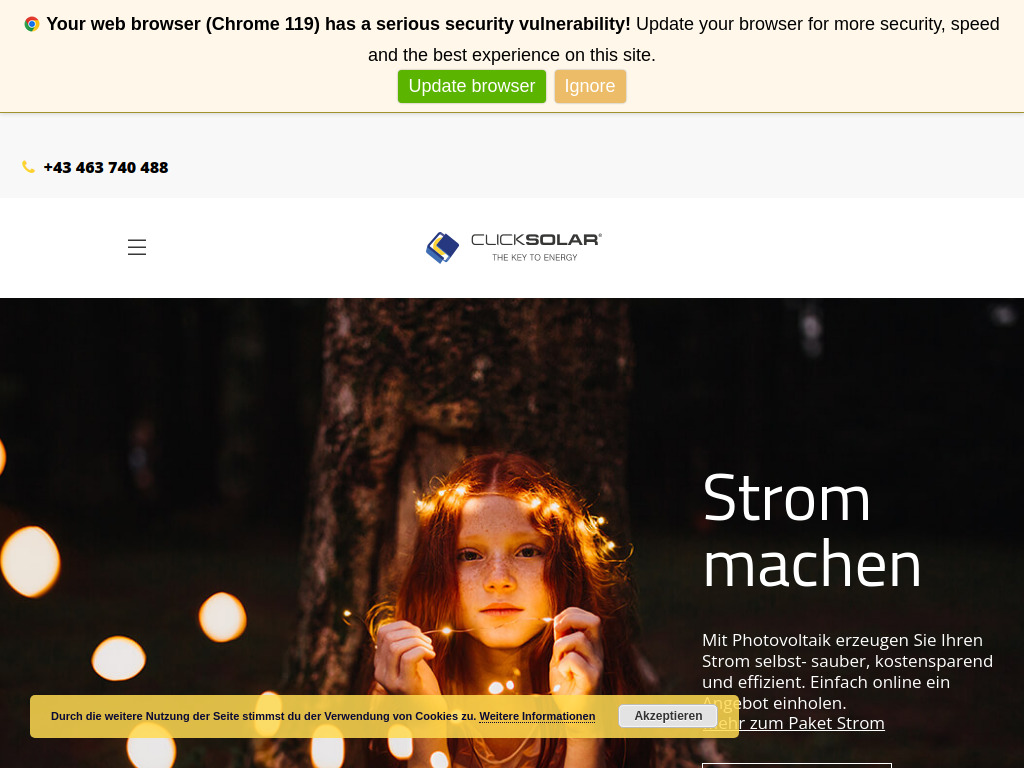
Task: Click the 'THE KEY TO ENERGY' tagline logo
Action: click(x=533, y=257)
